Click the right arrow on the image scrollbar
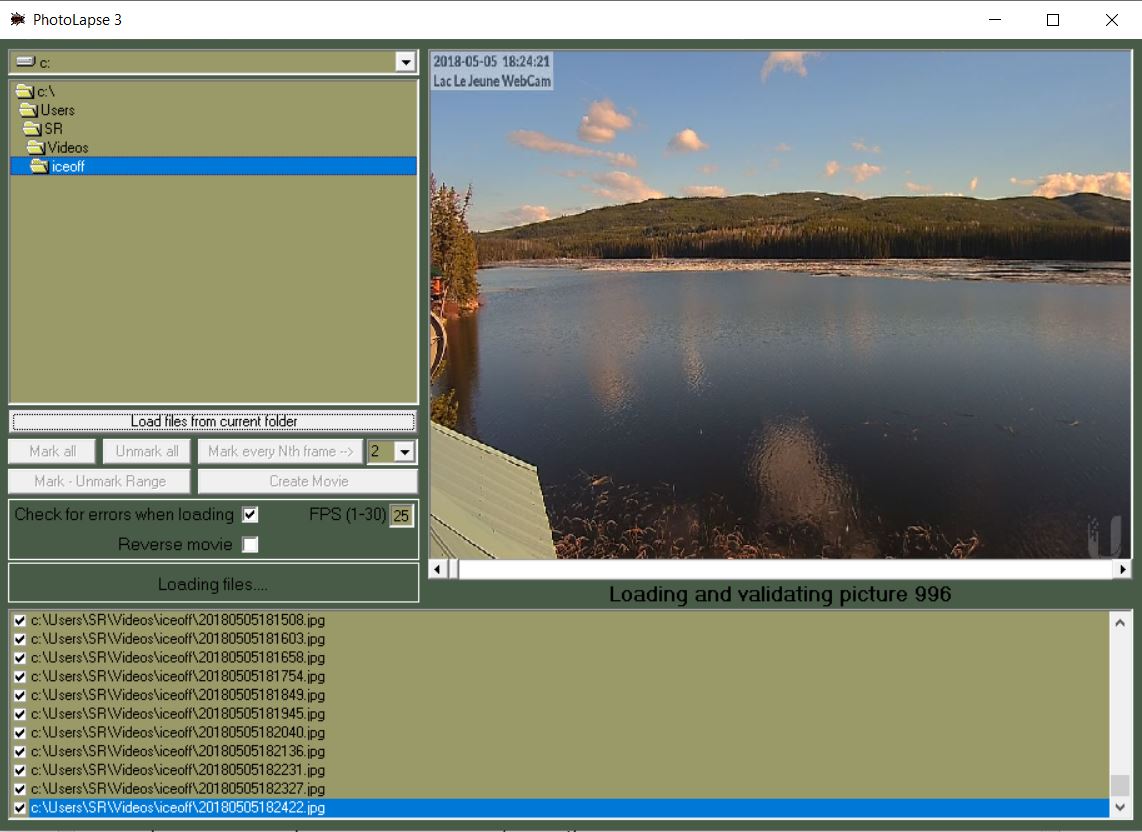1142x832 pixels. (x=1121, y=568)
